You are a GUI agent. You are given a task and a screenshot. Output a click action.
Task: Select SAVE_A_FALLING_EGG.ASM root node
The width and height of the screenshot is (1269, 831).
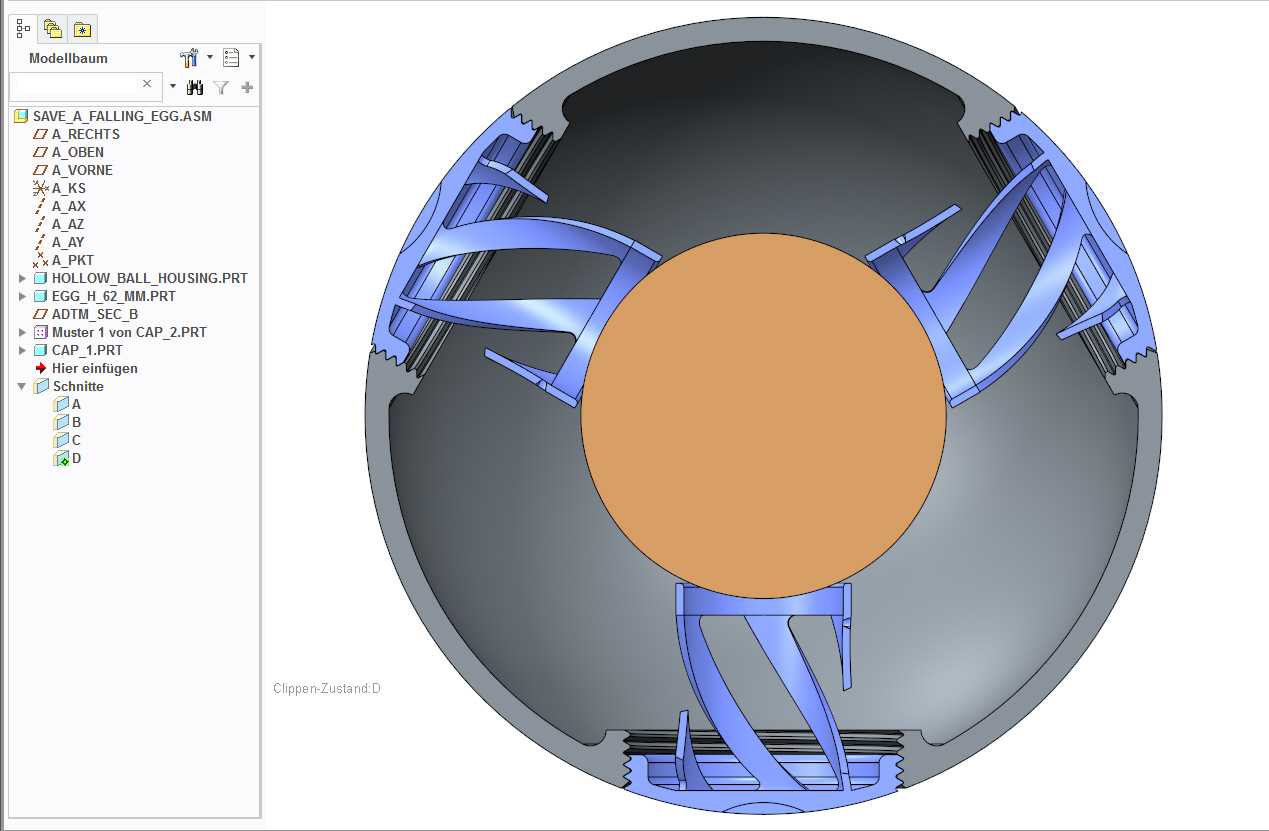point(122,116)
